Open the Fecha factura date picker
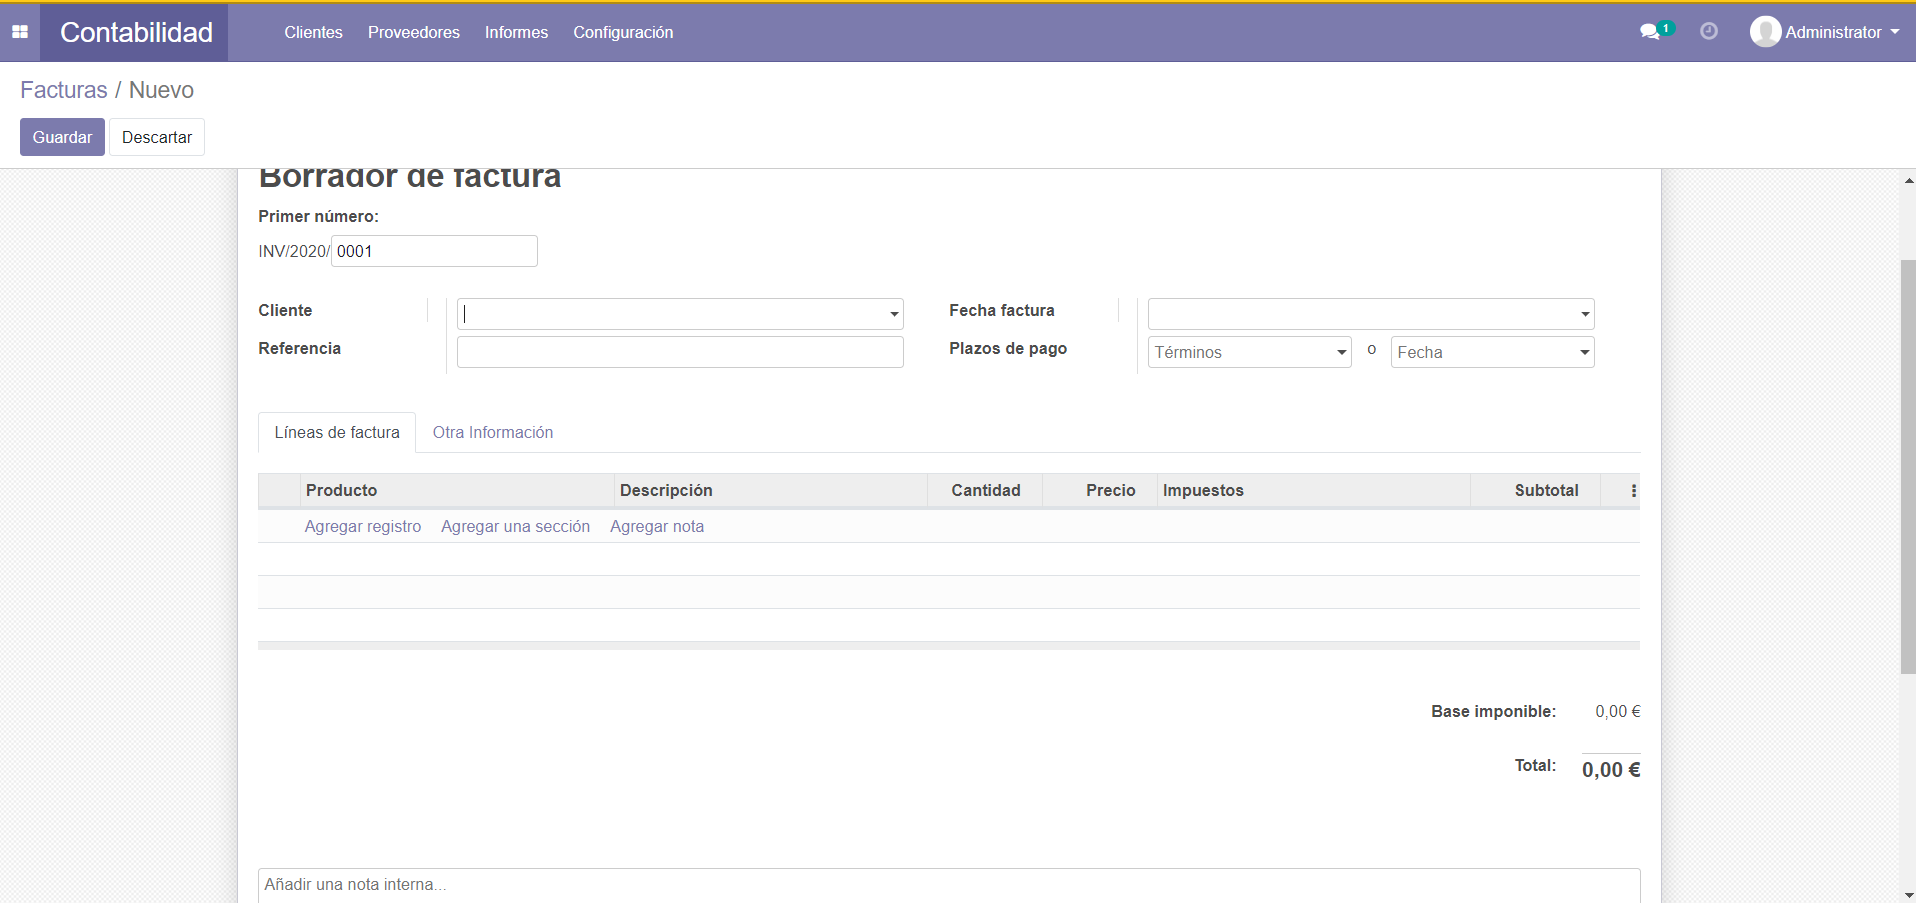Screen dimensions: 1916x903 [1371, 314]
